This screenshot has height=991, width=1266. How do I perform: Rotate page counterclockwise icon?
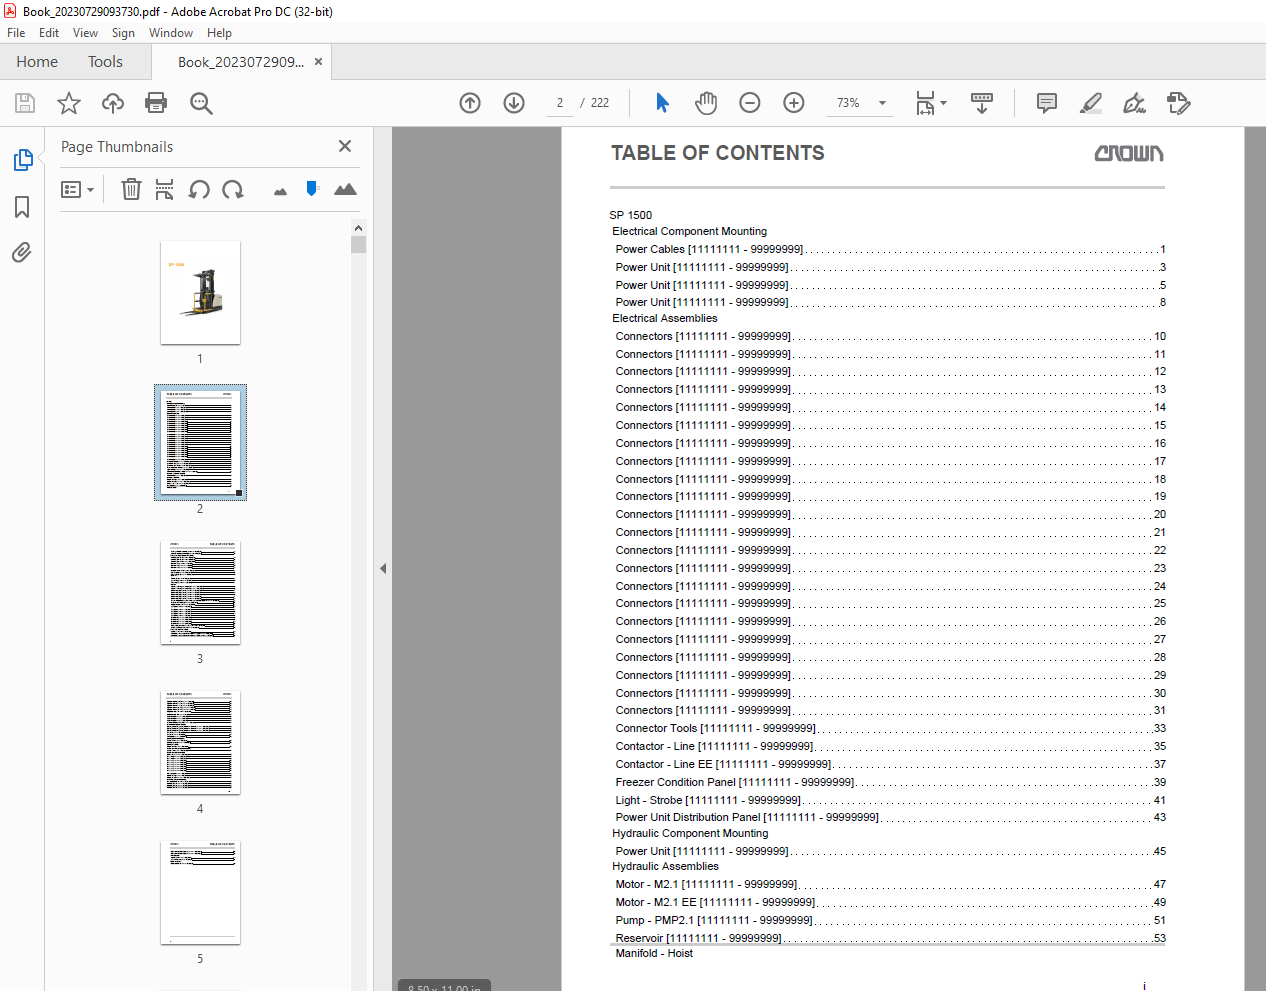coord(199,189)
